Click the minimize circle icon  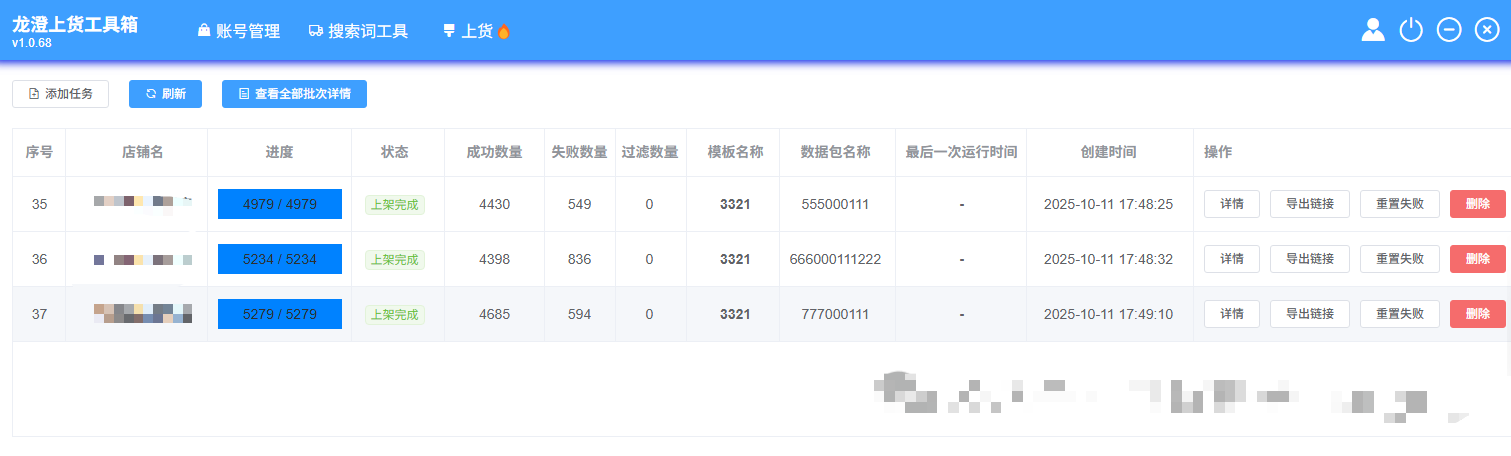[1449, 30]
